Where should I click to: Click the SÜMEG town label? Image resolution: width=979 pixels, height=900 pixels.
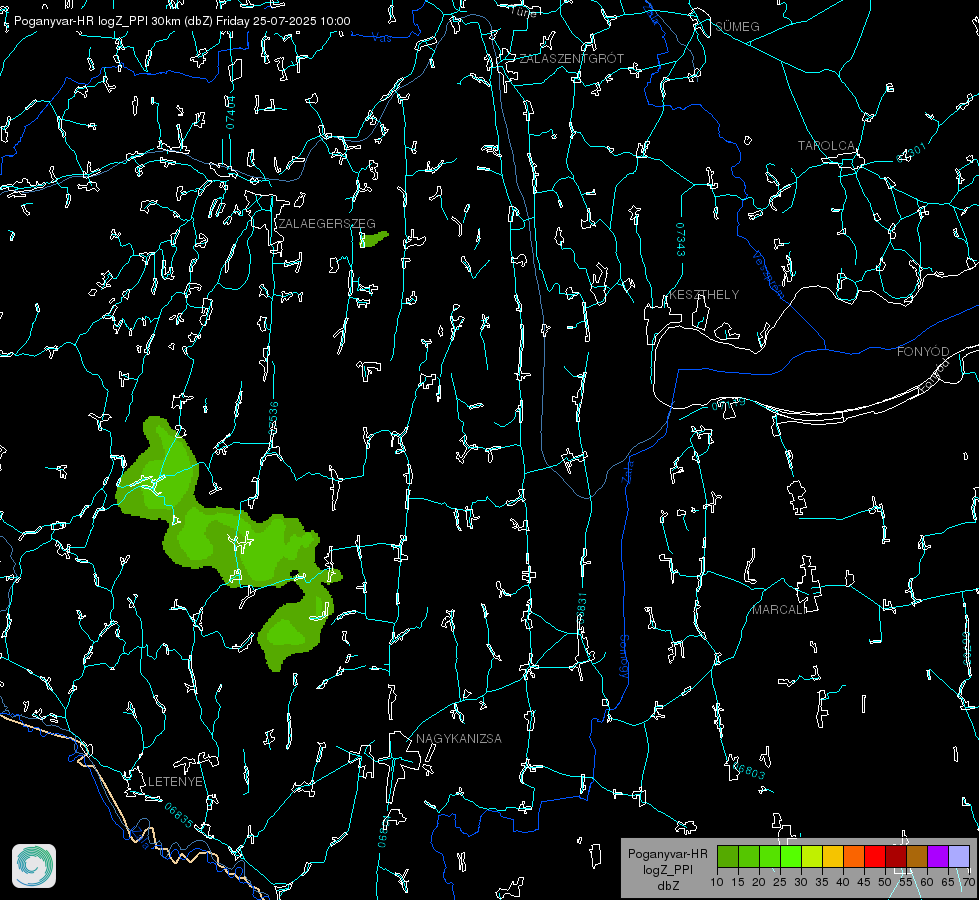coord(737,26)
